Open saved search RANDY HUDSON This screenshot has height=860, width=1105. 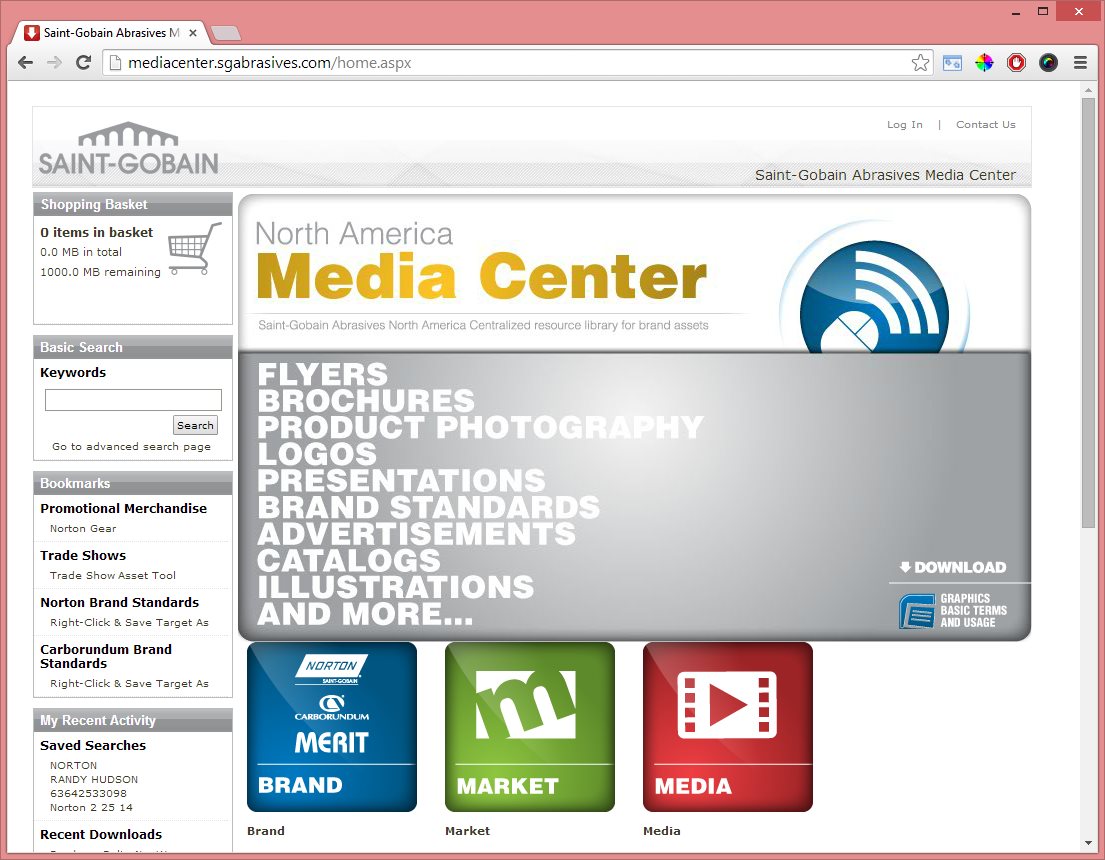click(94, 779)
